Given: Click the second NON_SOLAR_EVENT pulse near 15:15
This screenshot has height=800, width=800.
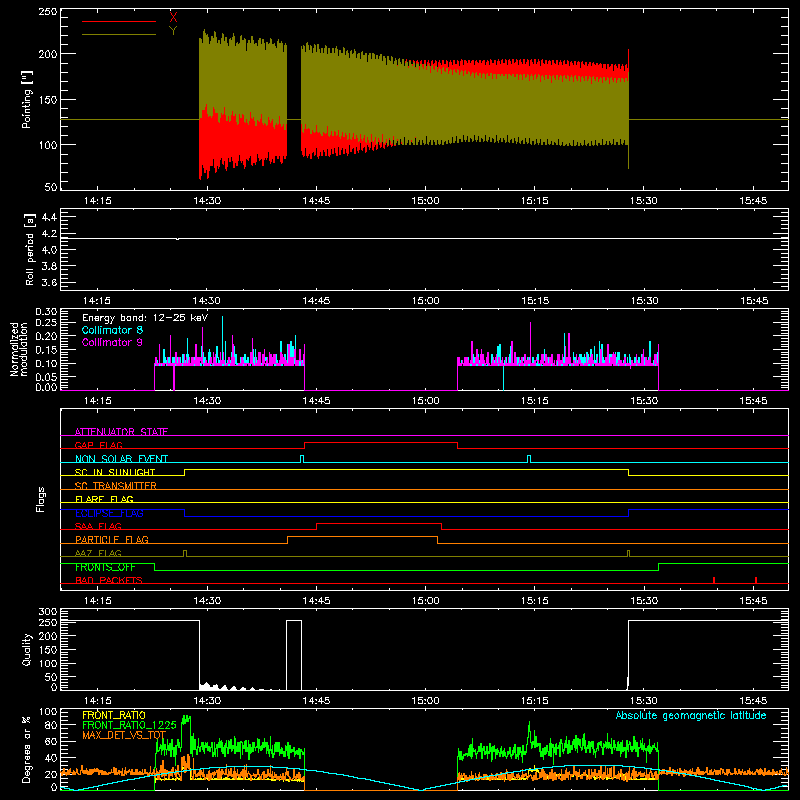Looking at the screenshot, I should (529, 459).
